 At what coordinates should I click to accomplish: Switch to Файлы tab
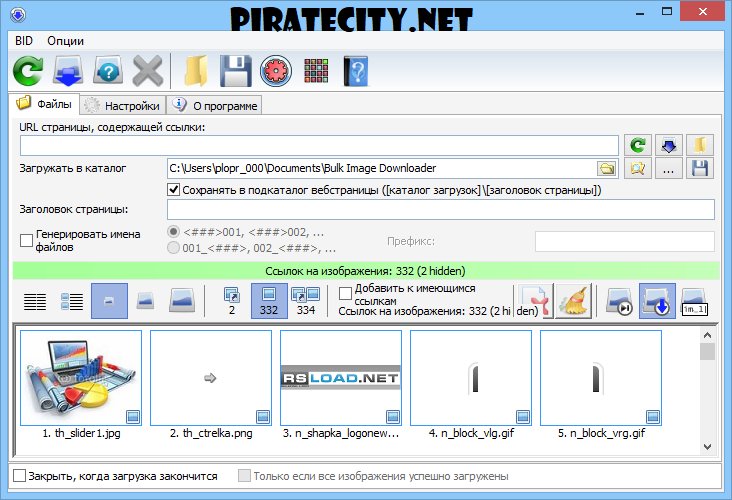click(x=44, y=104)
